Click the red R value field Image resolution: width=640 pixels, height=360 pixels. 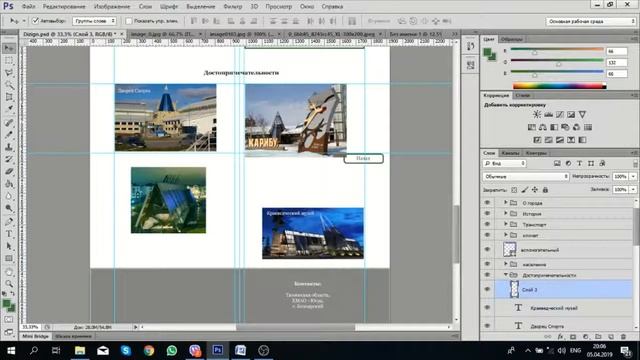tap(616, 51)
